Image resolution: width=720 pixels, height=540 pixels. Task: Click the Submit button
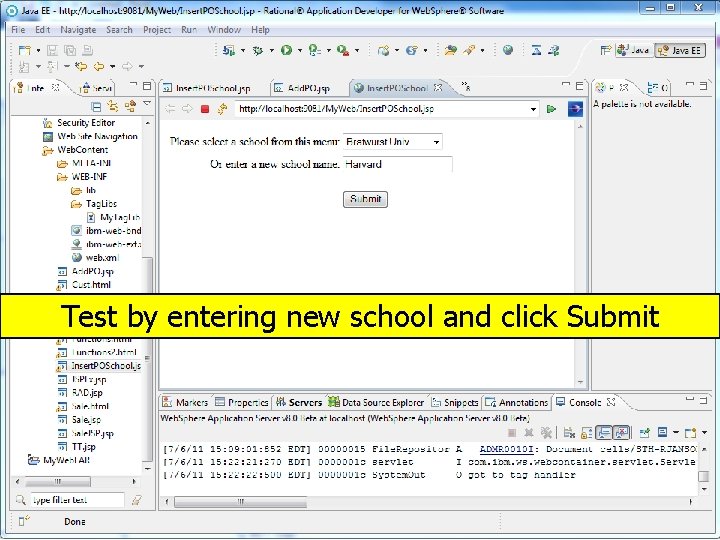click(365, 199)
